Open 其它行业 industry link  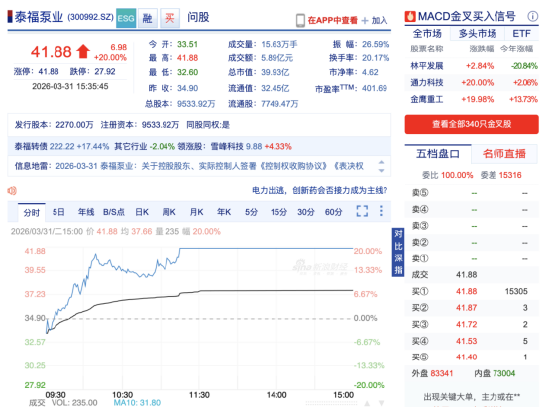coord(130,146)
